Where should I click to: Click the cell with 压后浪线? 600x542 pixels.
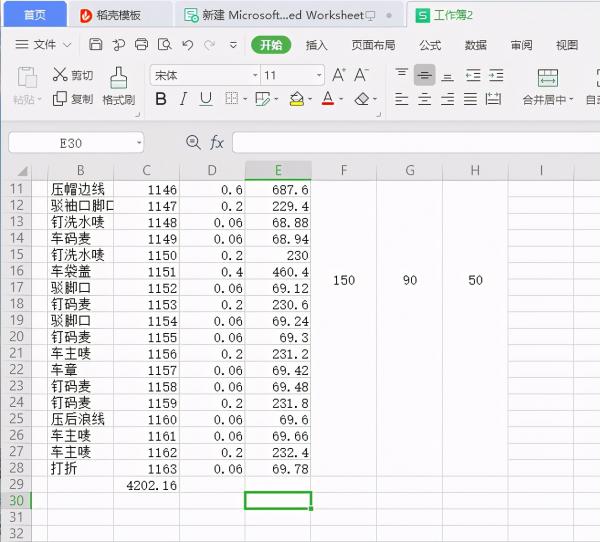[80, 419]
